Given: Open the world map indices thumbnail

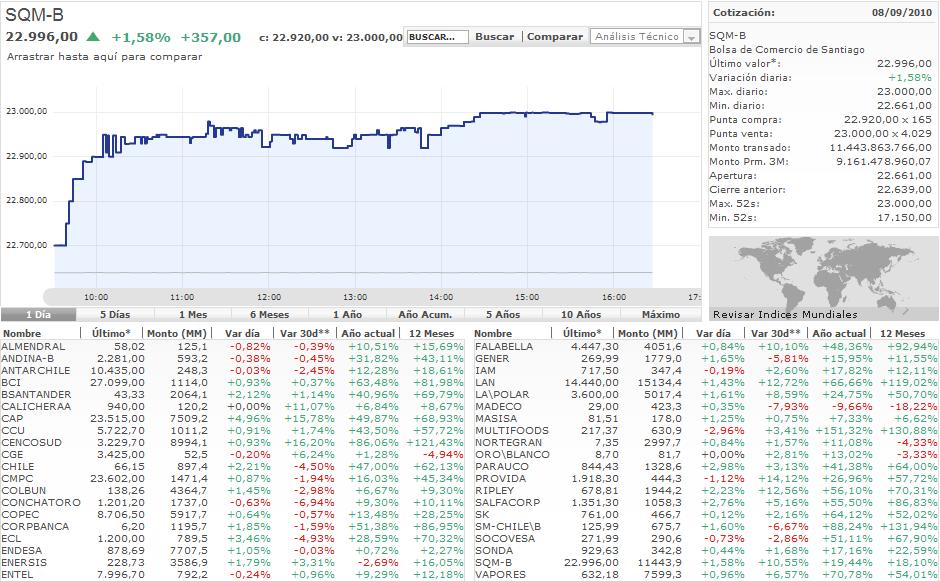Looking at the screenshot, I should (822, 272).
